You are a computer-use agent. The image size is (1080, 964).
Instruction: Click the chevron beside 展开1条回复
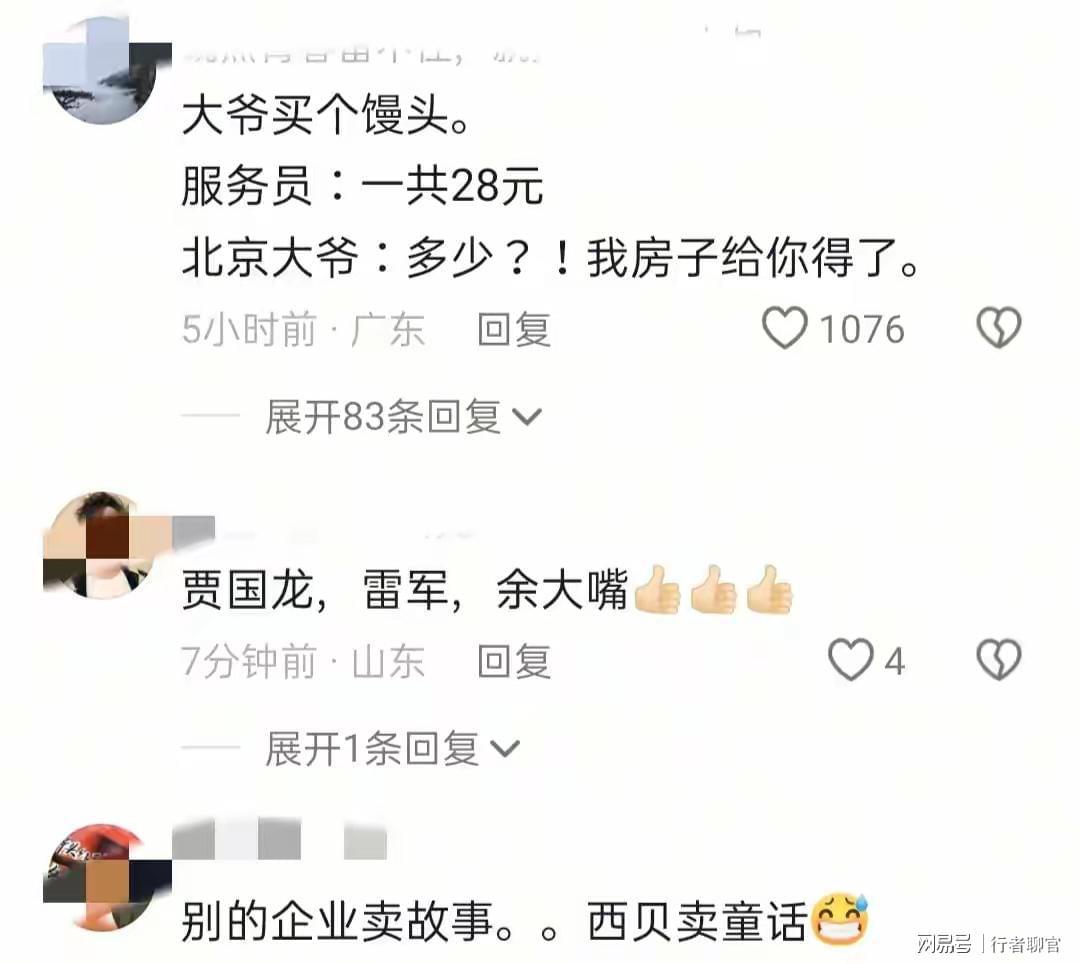[505, 749]
